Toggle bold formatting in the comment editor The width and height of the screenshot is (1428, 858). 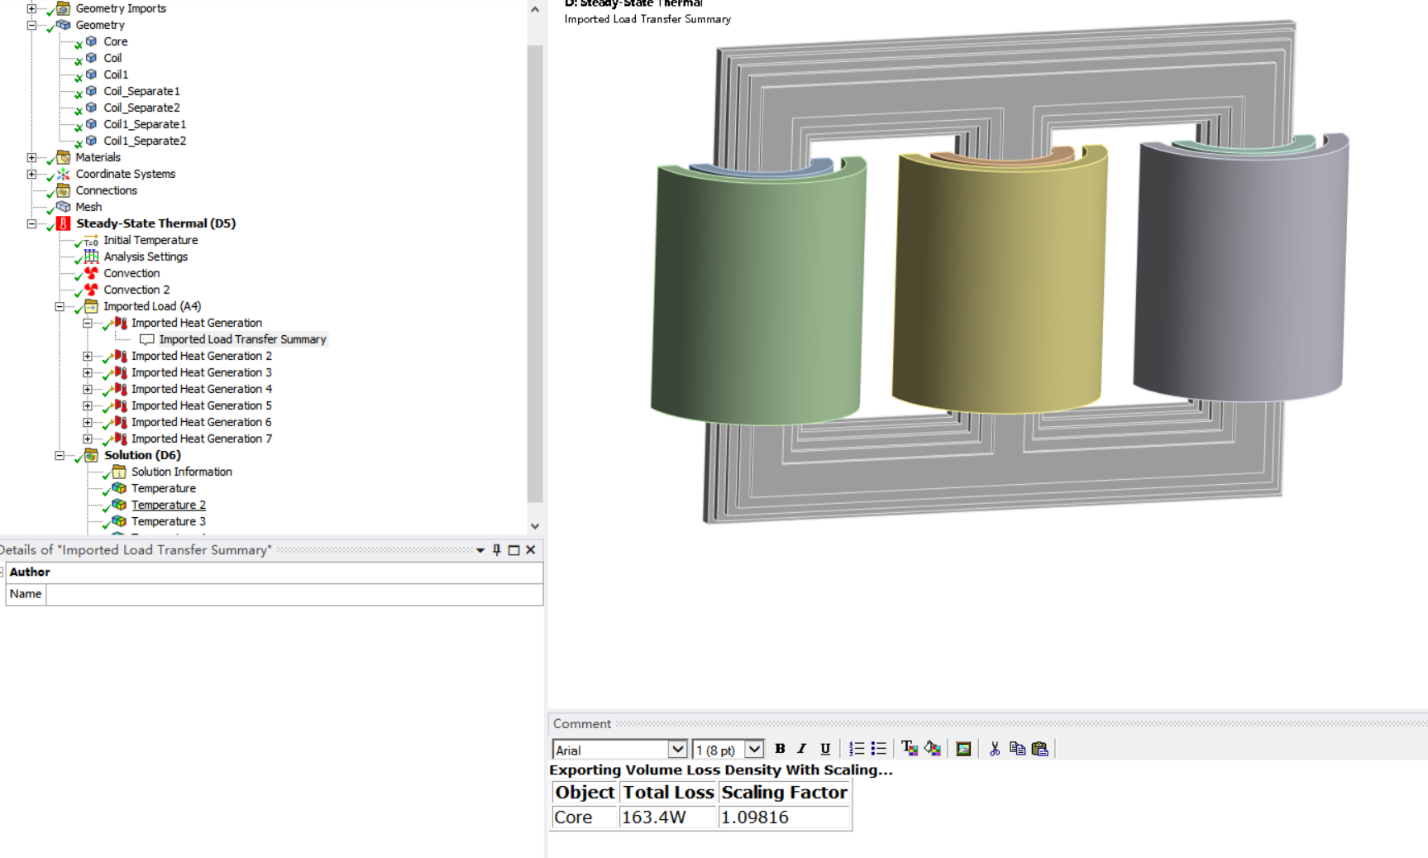(781, 748)
